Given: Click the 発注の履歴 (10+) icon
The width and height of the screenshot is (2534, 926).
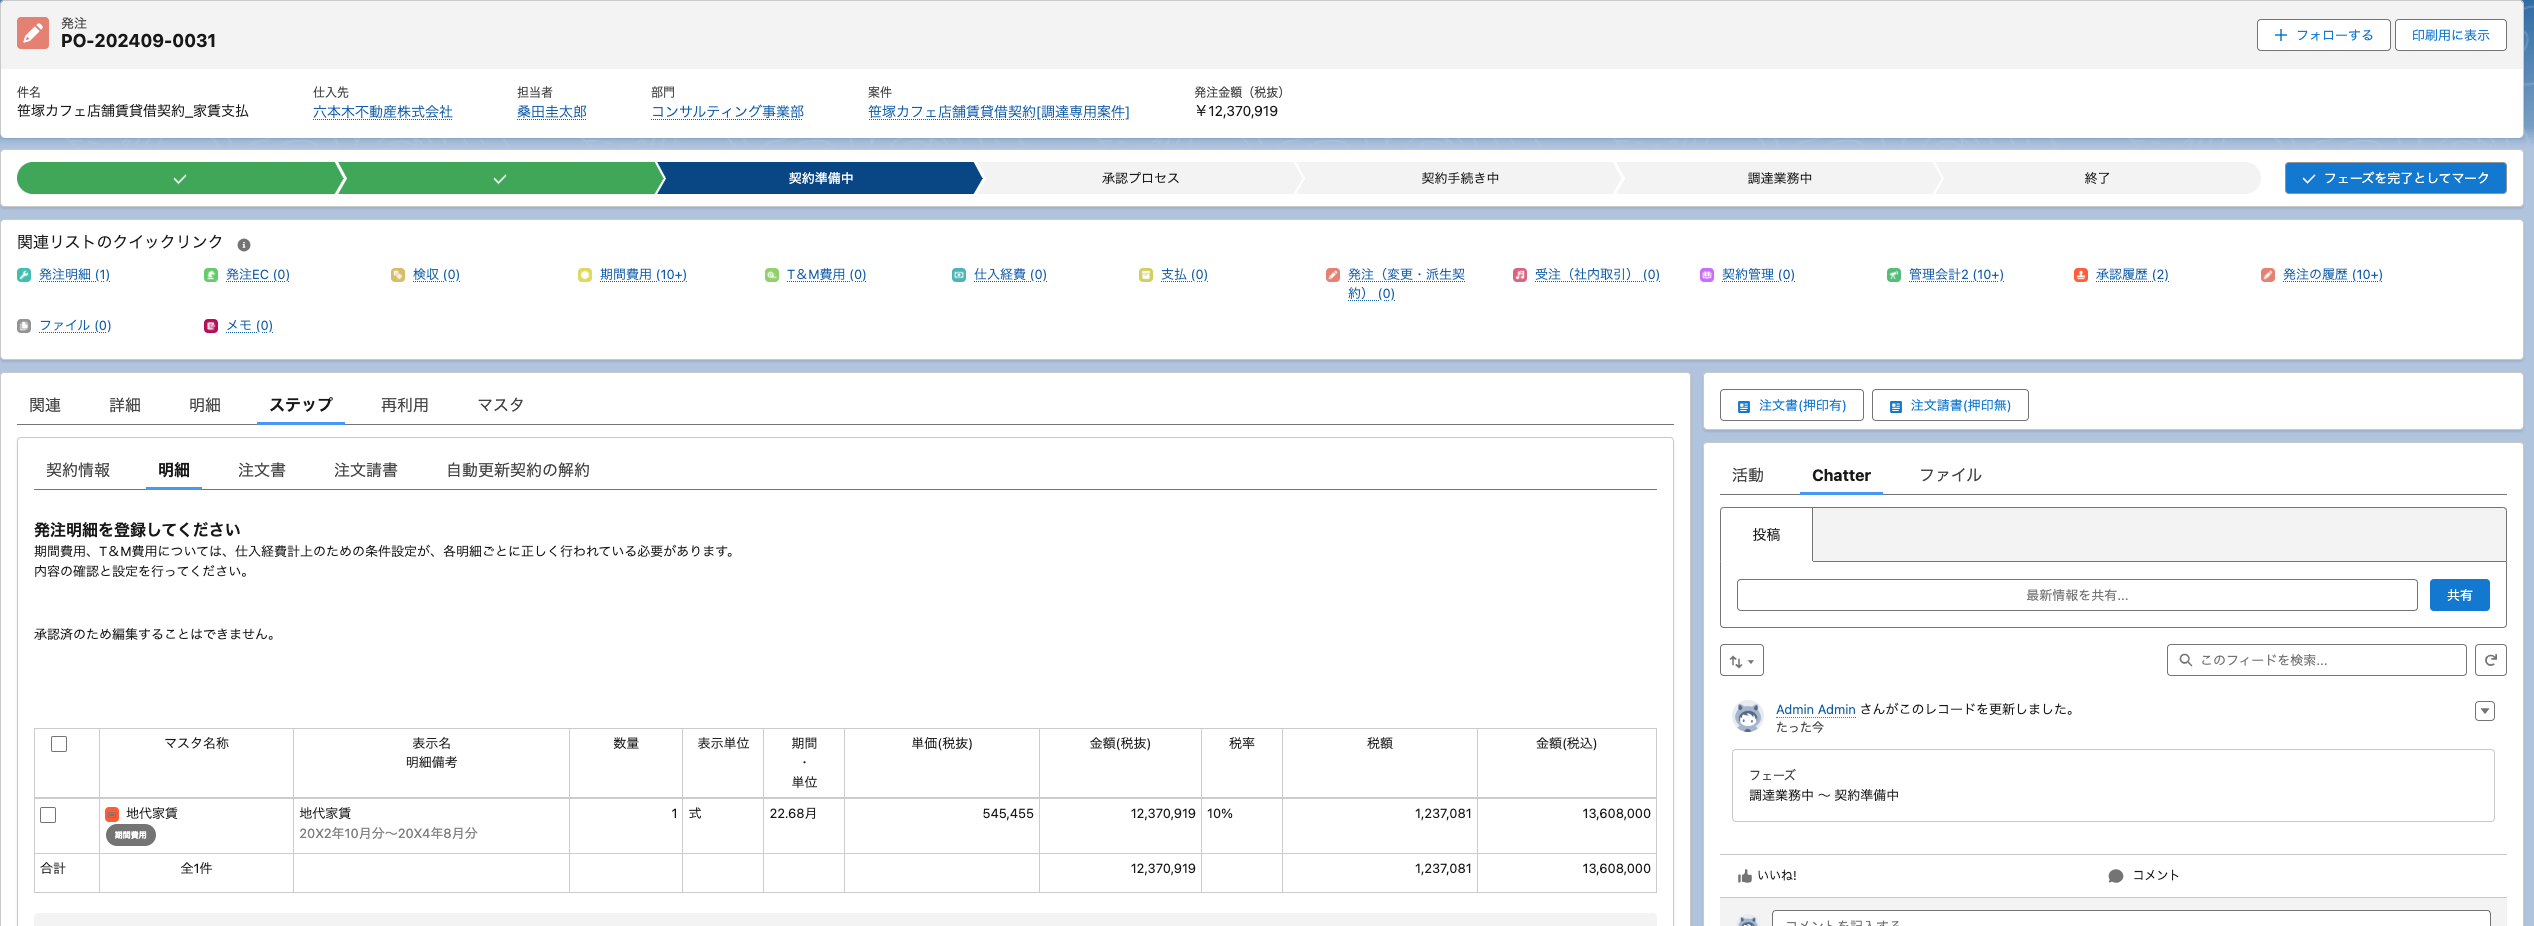Looking at the screenshot, I should [2268, 275].
